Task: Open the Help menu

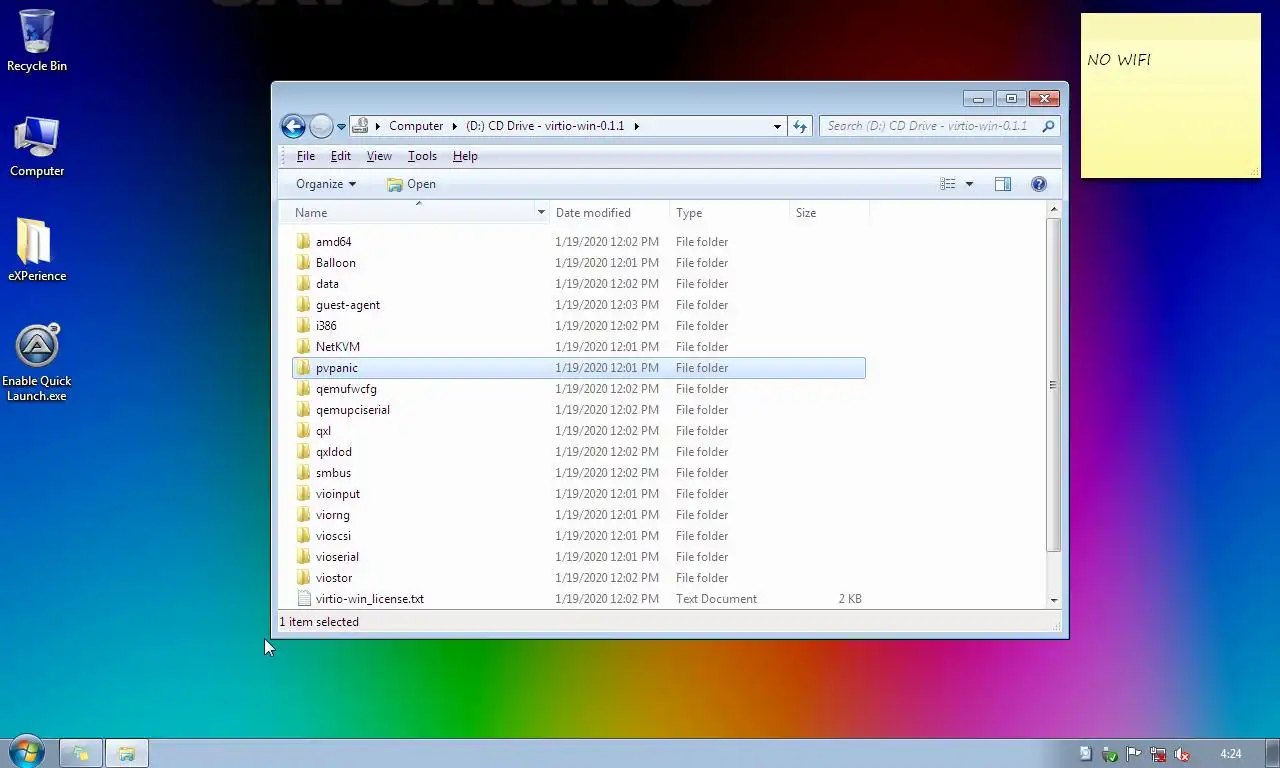Action: pos(465,156)
